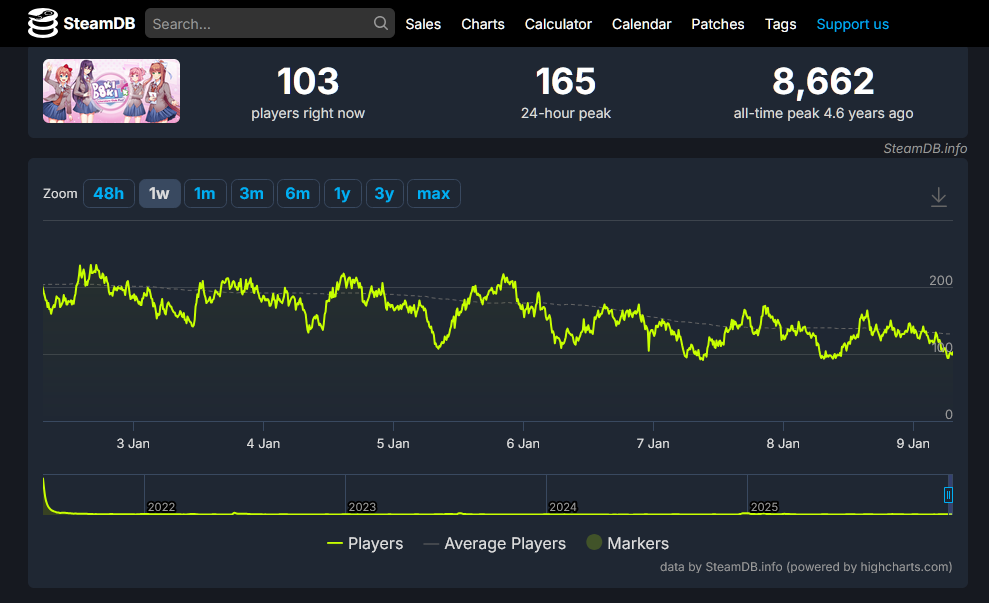
Task: Open the Calendar page
Action: point(641,24)
